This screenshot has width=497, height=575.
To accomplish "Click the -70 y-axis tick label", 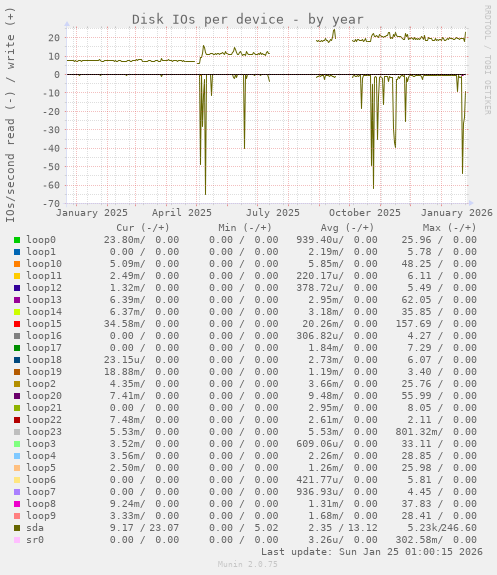I will (x=51, y=204).
